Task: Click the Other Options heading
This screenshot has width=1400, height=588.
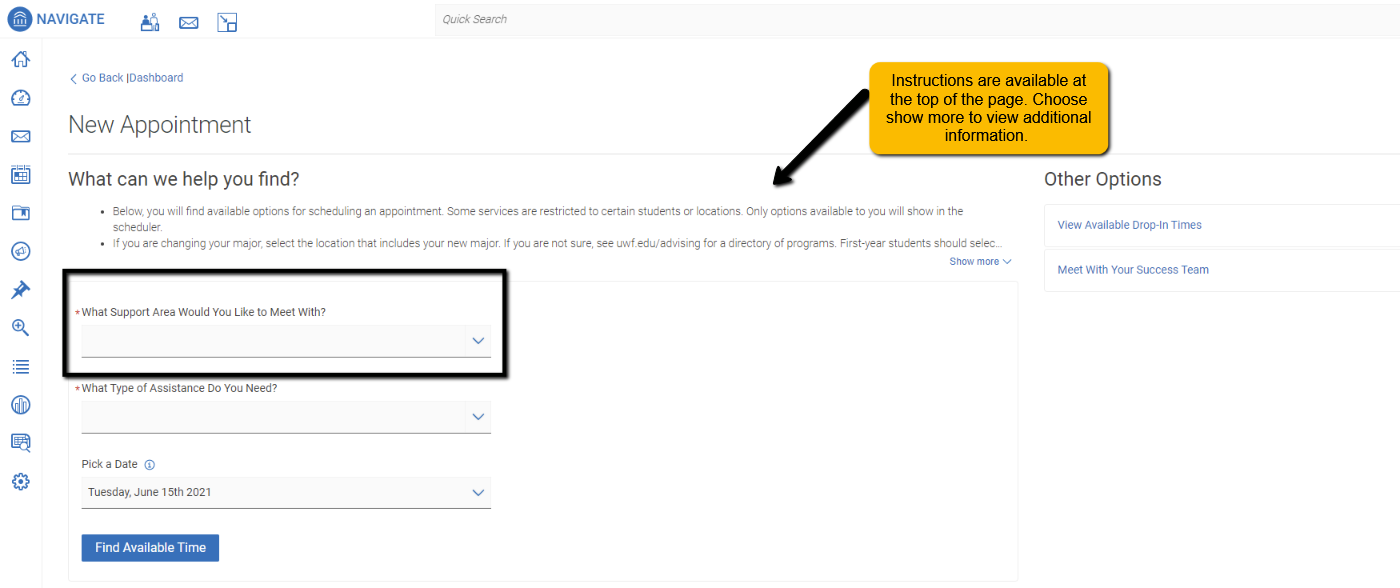Action: (1103, 179)
